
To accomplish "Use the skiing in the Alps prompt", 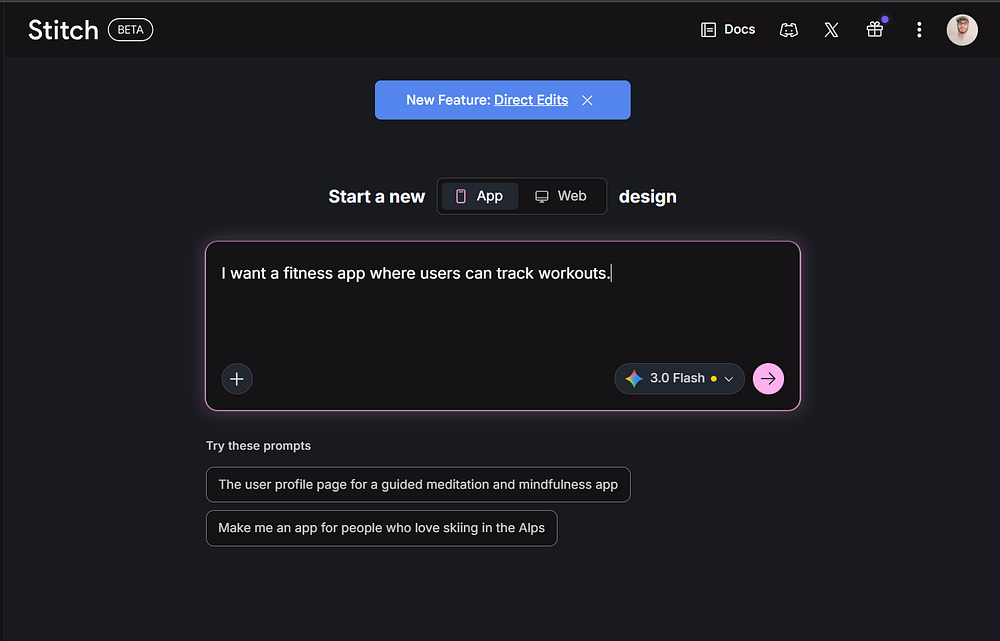I will 381,528.
